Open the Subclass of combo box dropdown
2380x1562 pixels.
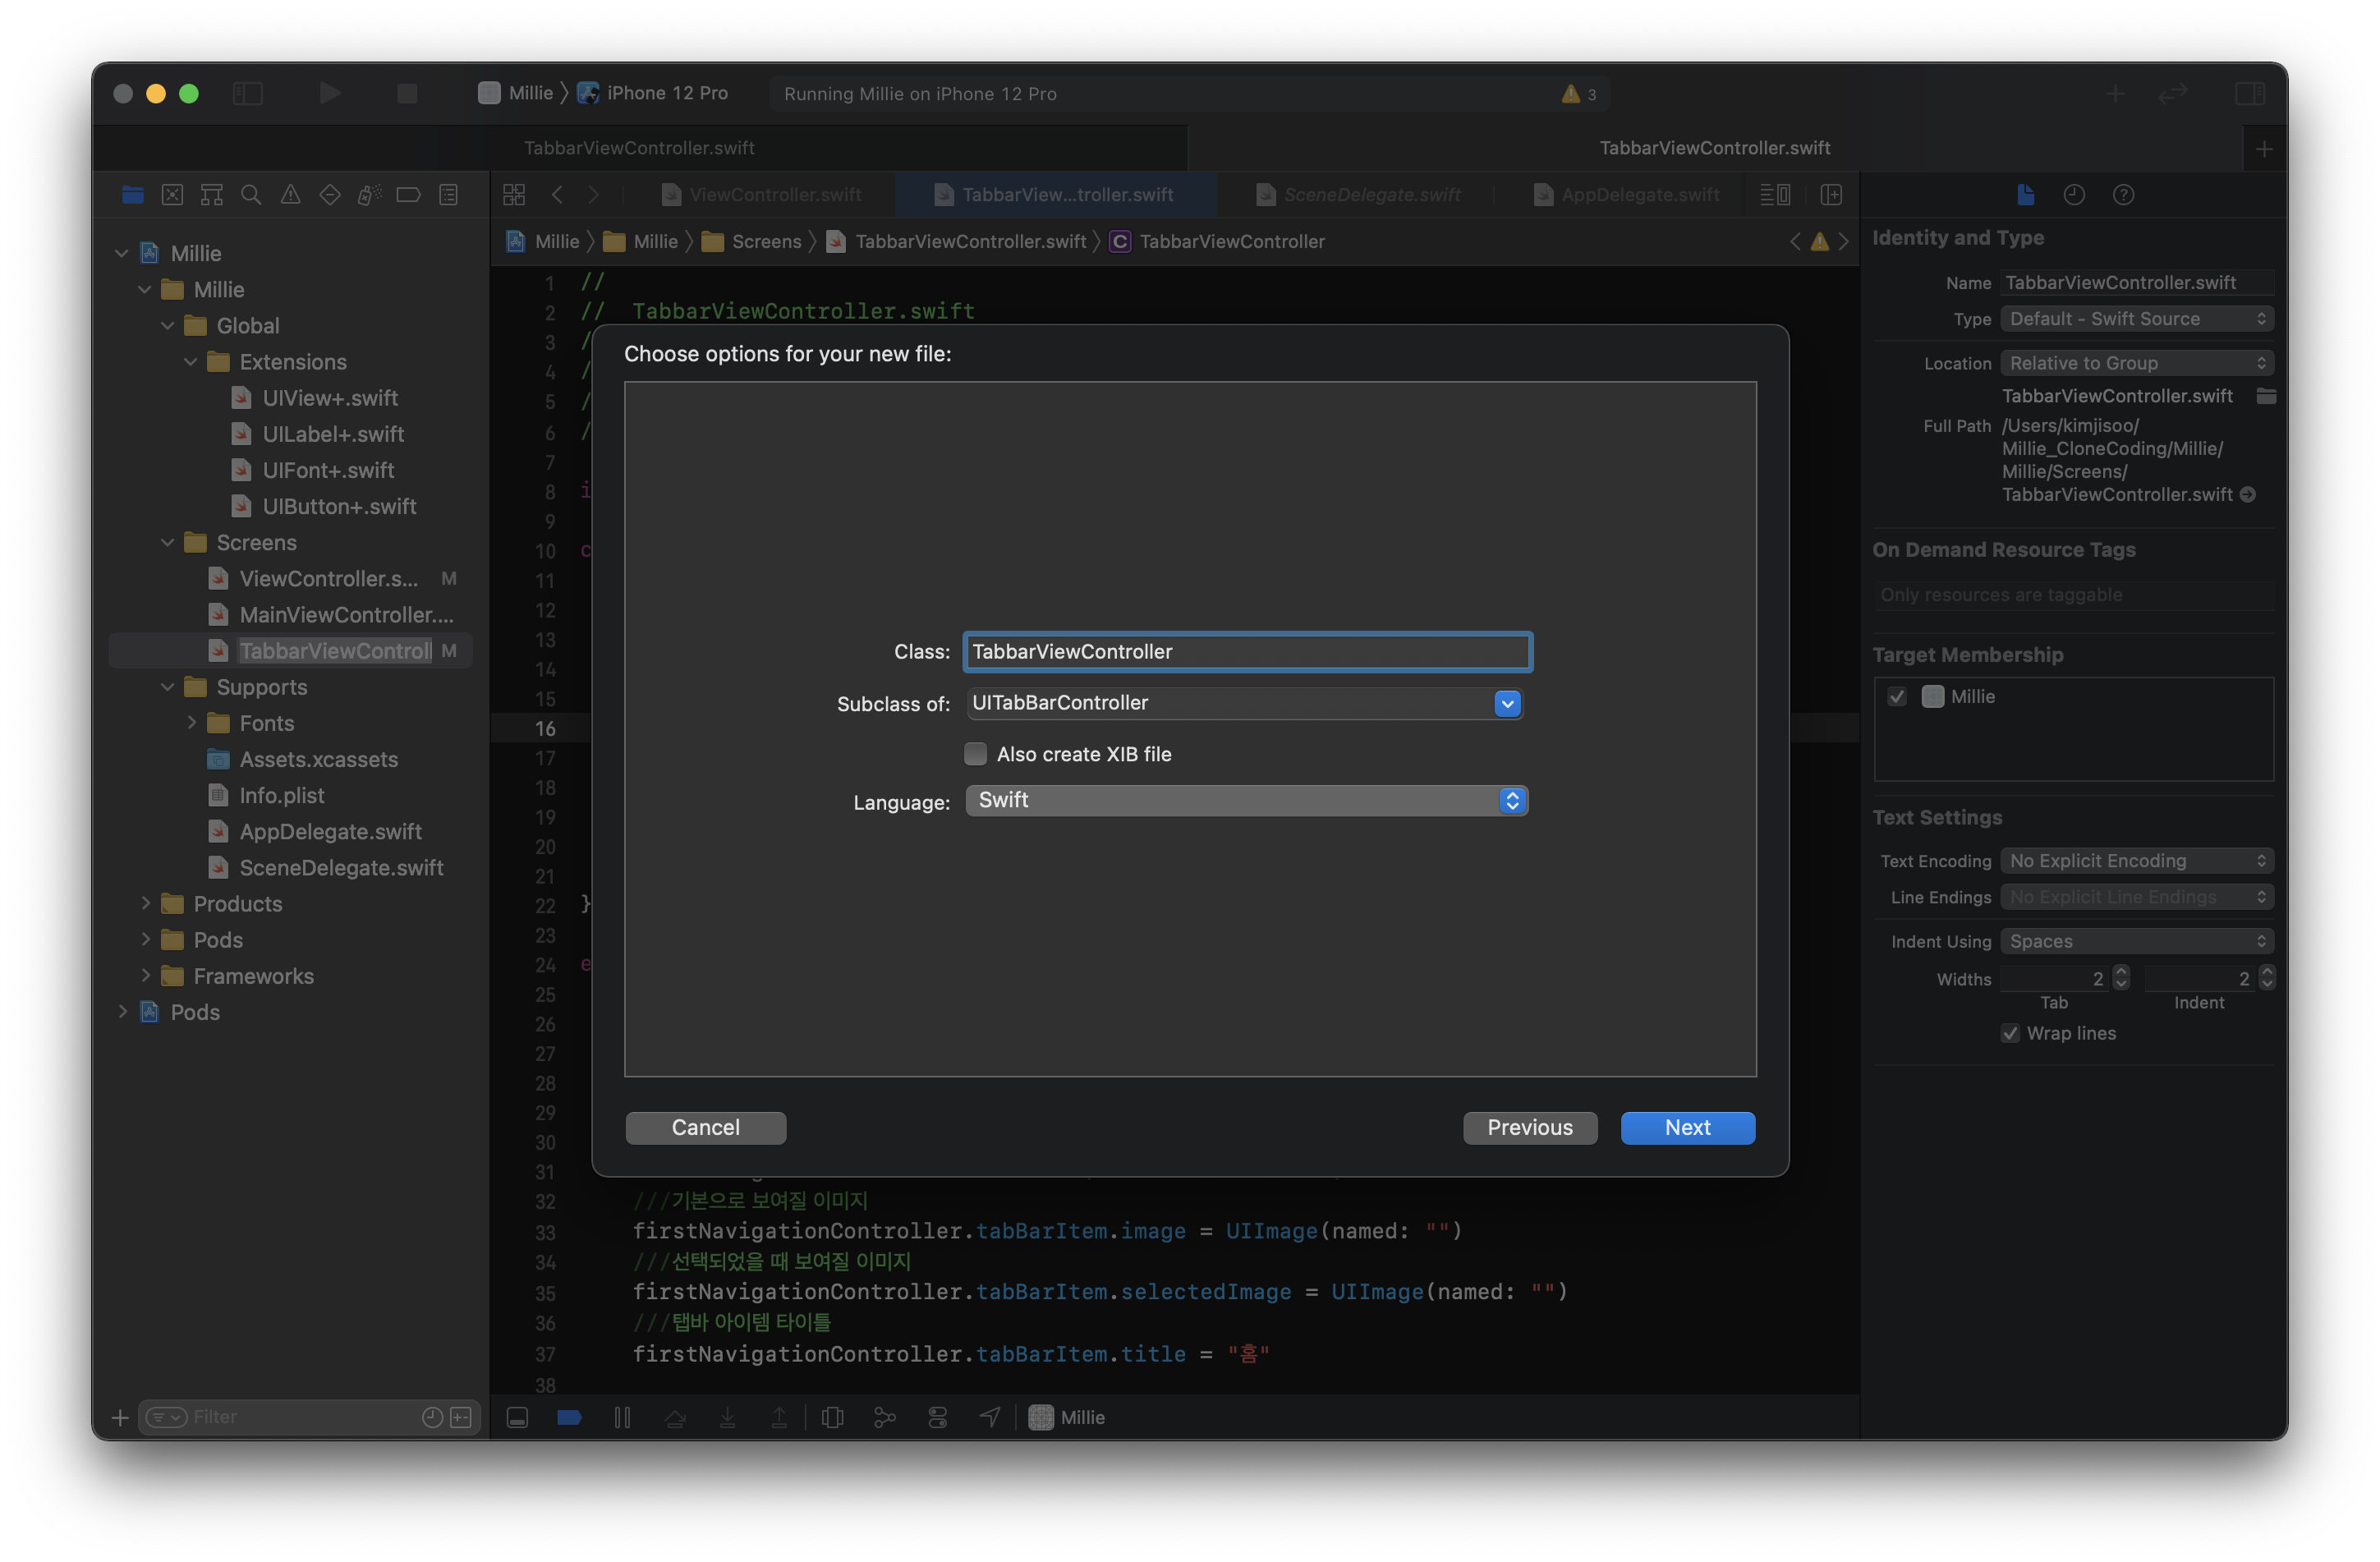(1507, 704)
